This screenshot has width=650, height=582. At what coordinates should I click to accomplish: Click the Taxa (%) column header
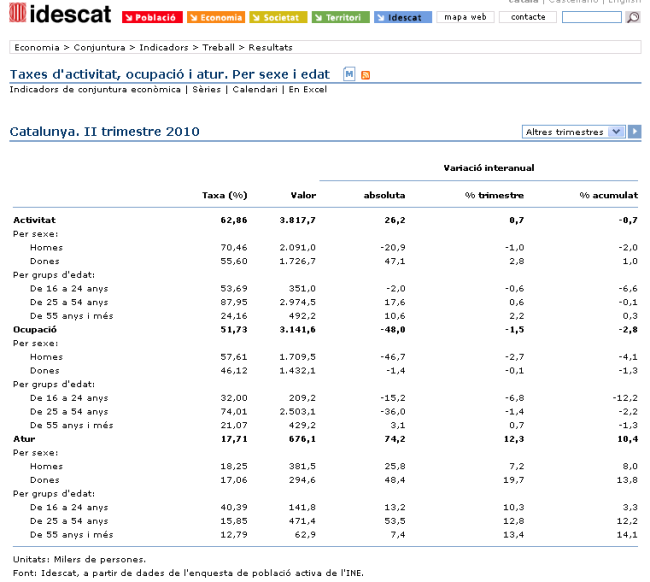pyautogui.click(x=225, y=195)
